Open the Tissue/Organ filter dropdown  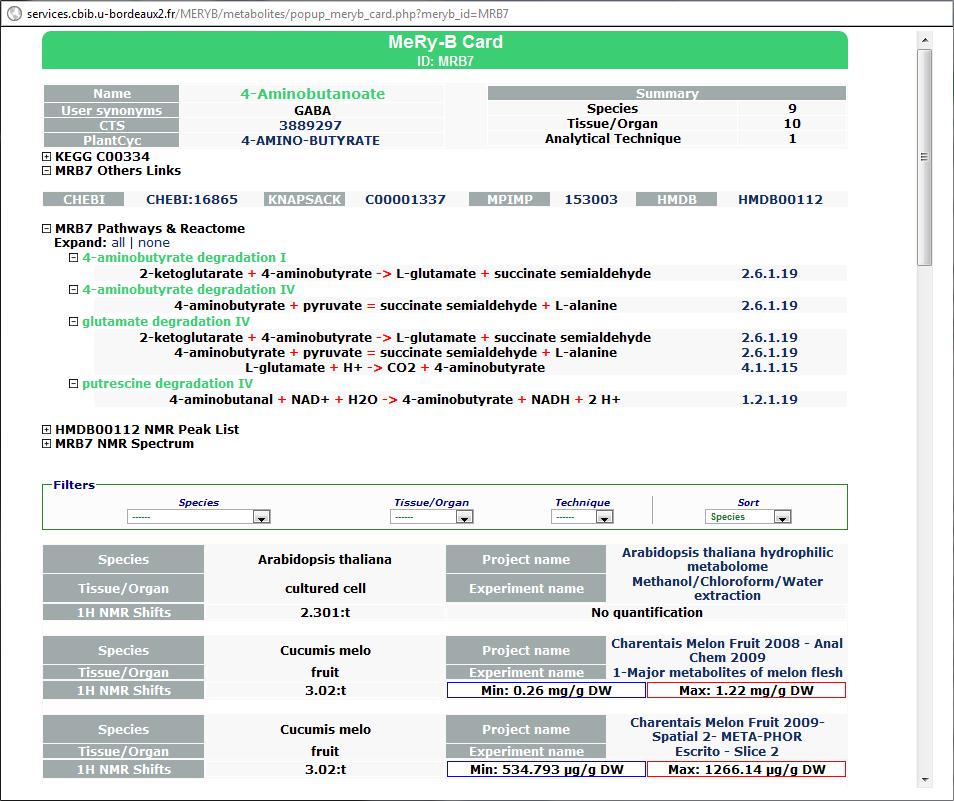[x=431, y=517]
